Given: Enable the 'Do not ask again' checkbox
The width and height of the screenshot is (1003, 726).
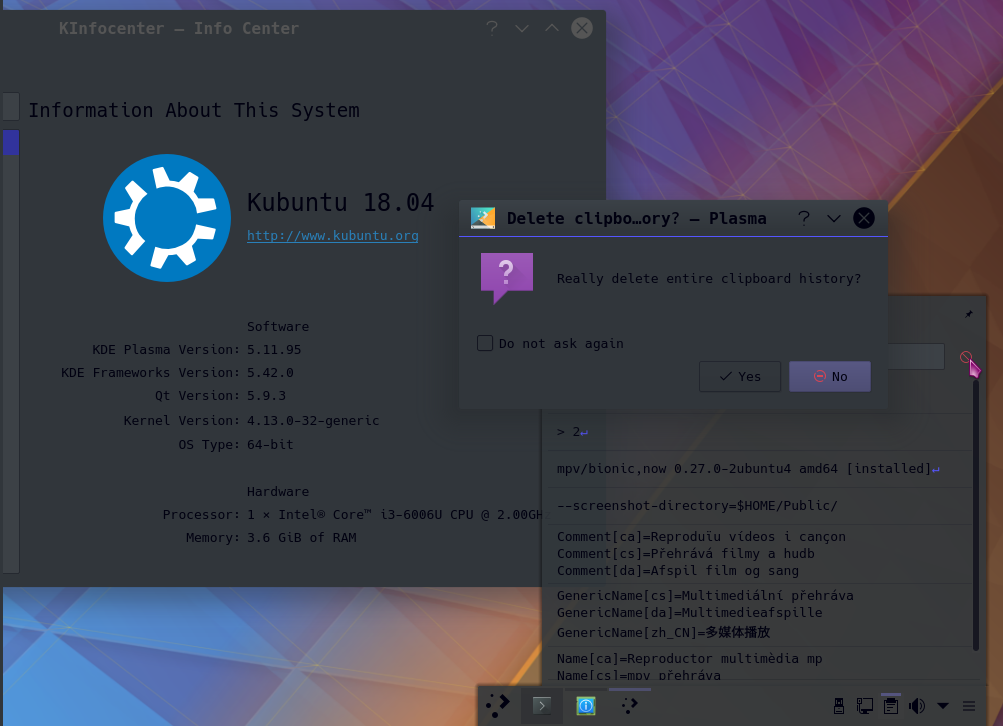Looking at the screenshot, I should point(485,343).
